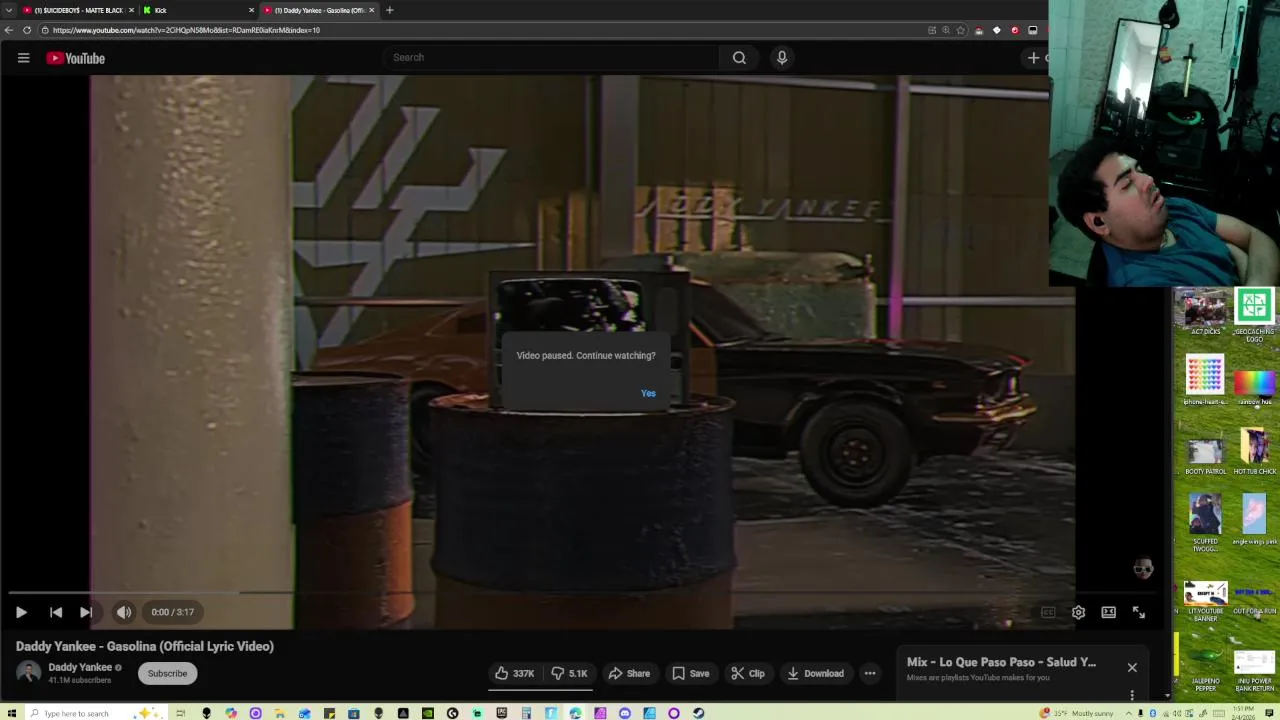Click the YouTube logo
The width and height of the screenshot is (1280, 720).
tap(75, 58)
